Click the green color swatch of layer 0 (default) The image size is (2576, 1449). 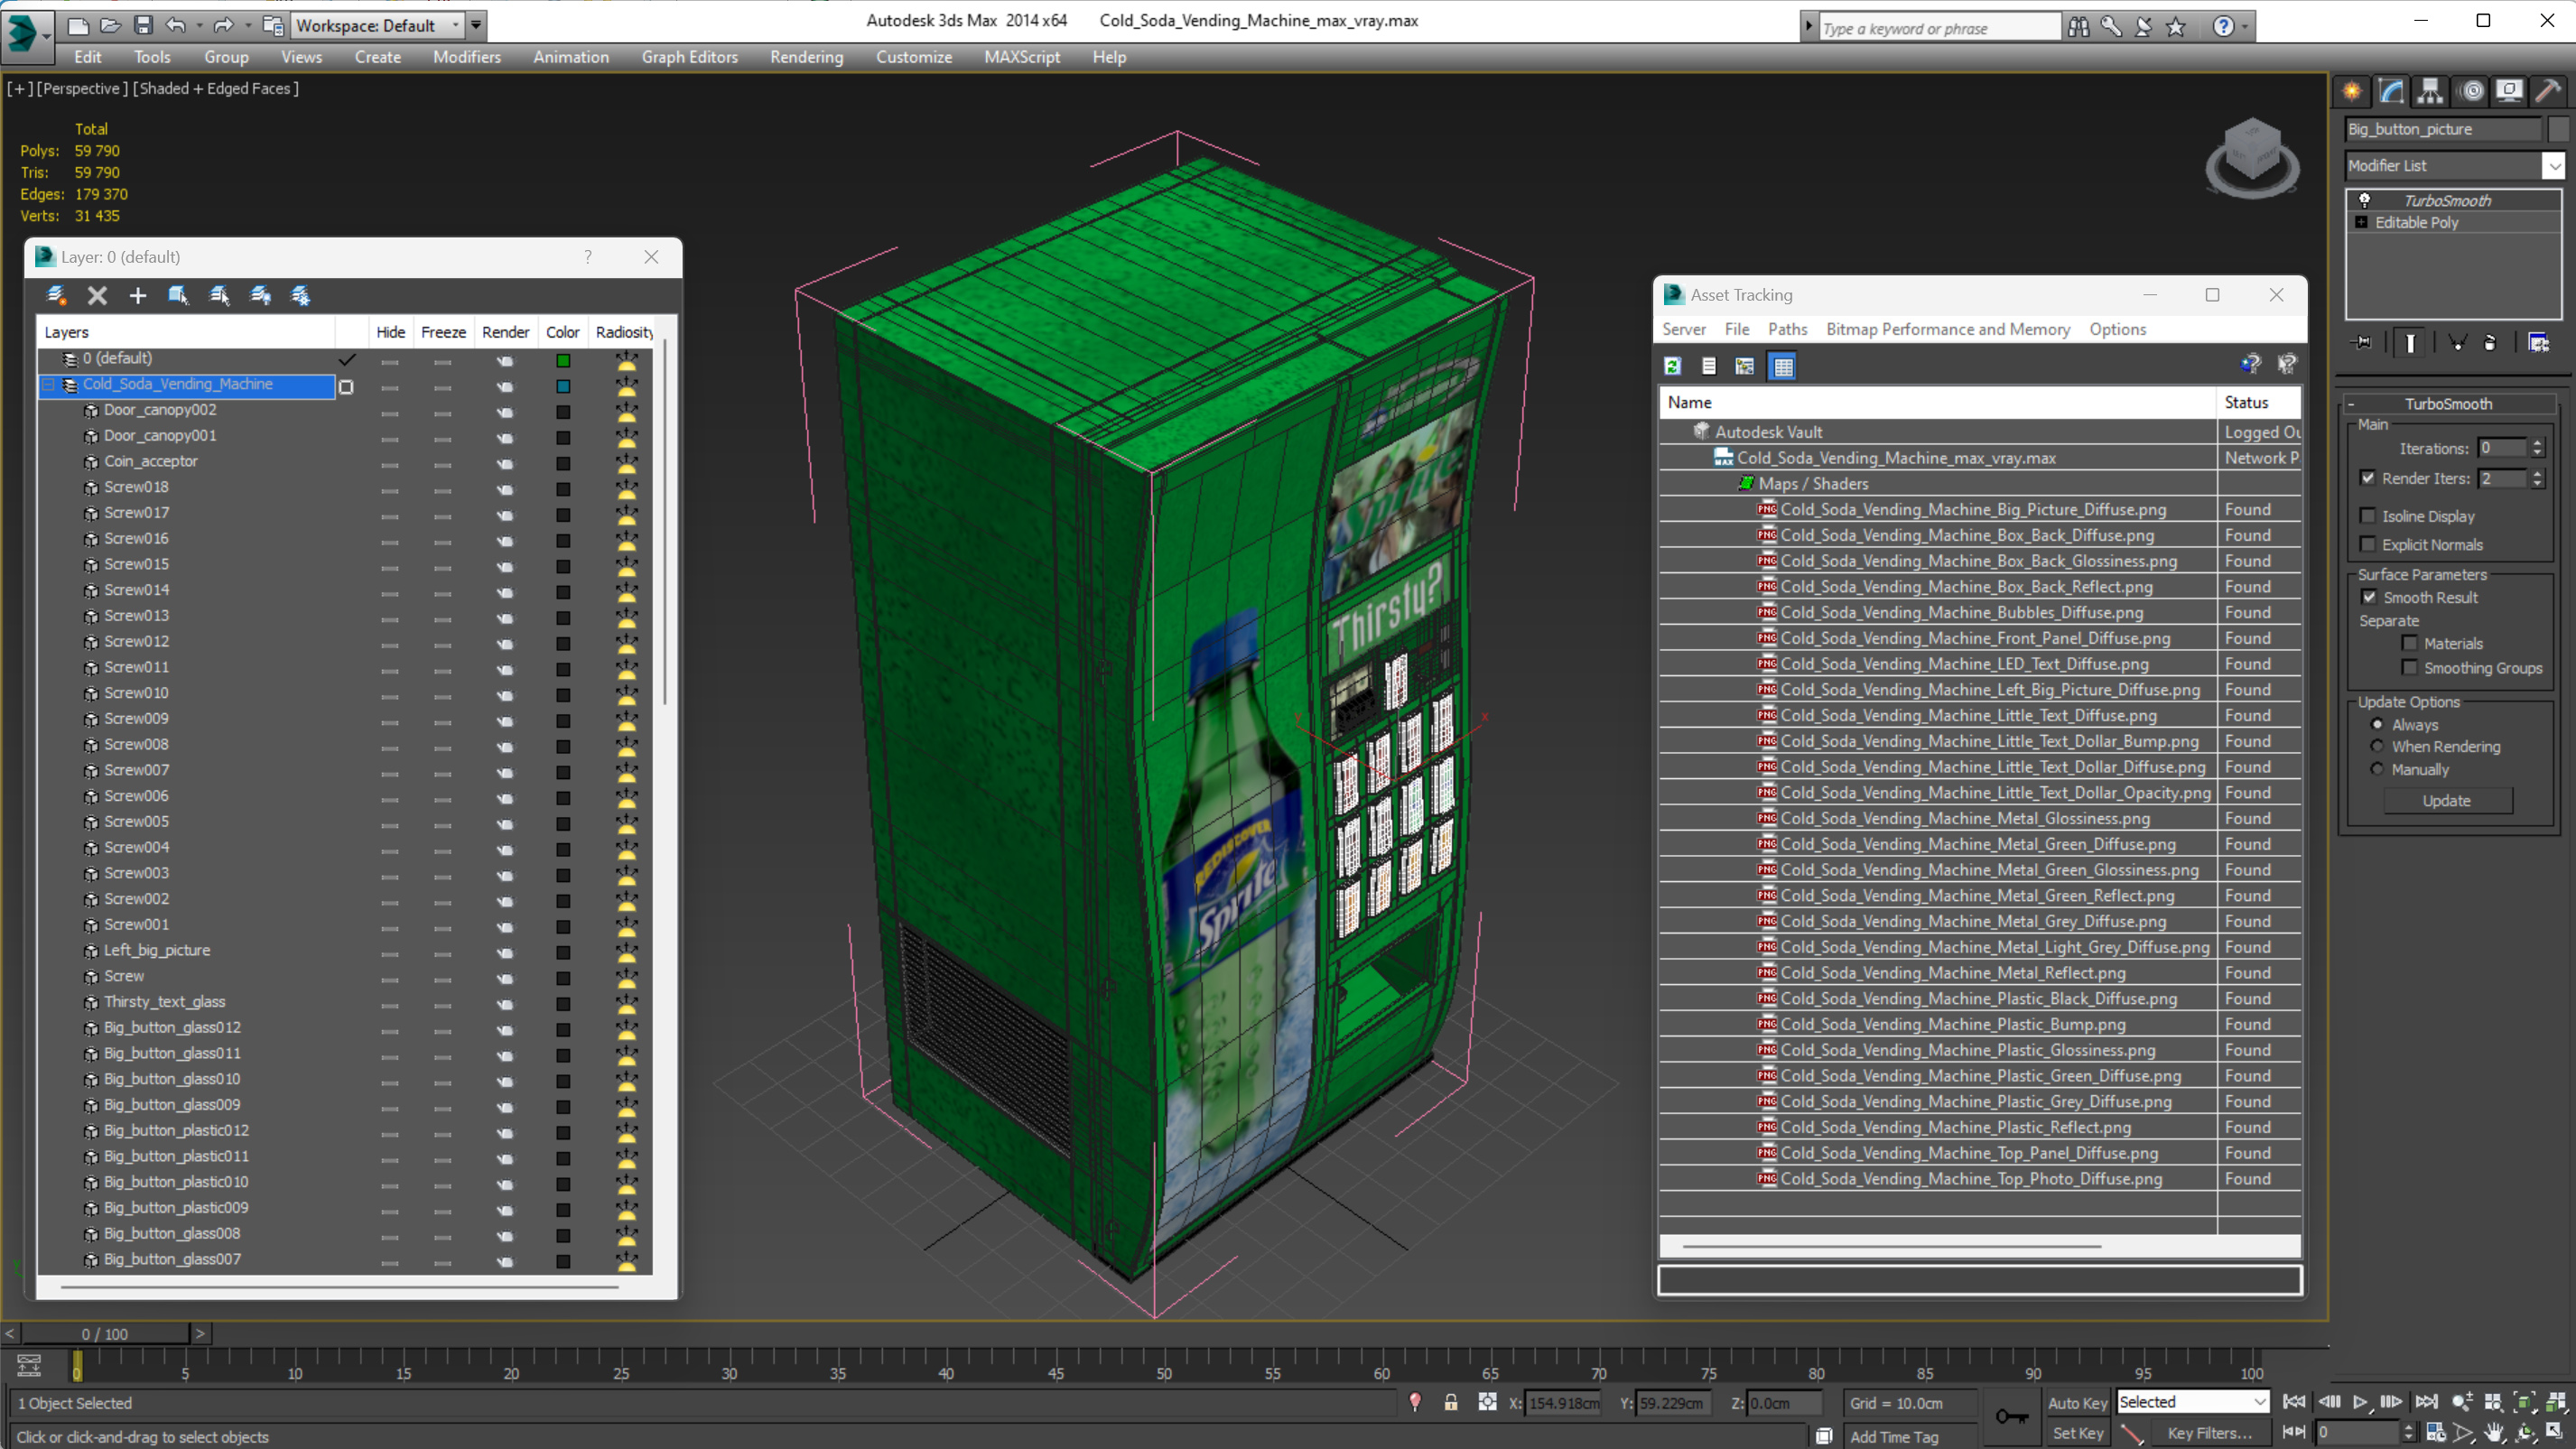[x=563, y=360]
